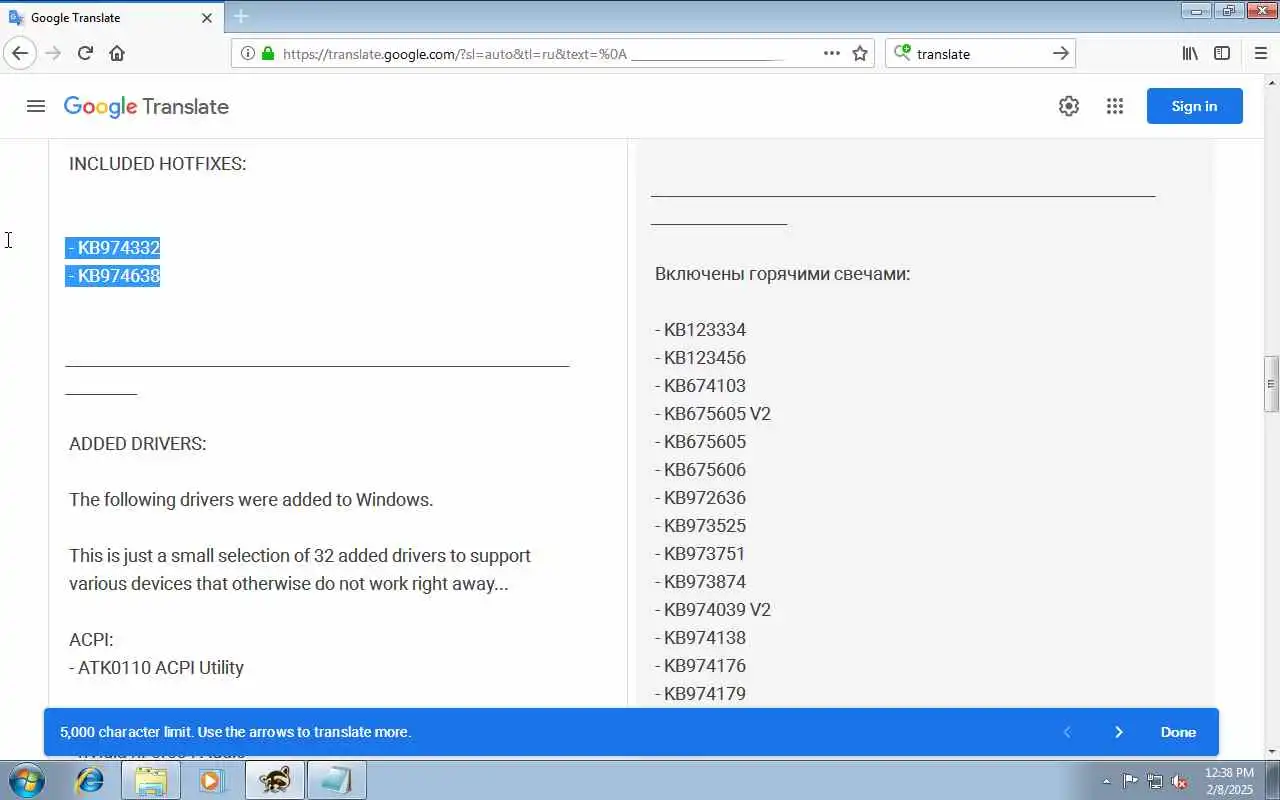1280x800 pixels.
Task: Open Google Translate main menu hamburger
Action: point(36,106)
